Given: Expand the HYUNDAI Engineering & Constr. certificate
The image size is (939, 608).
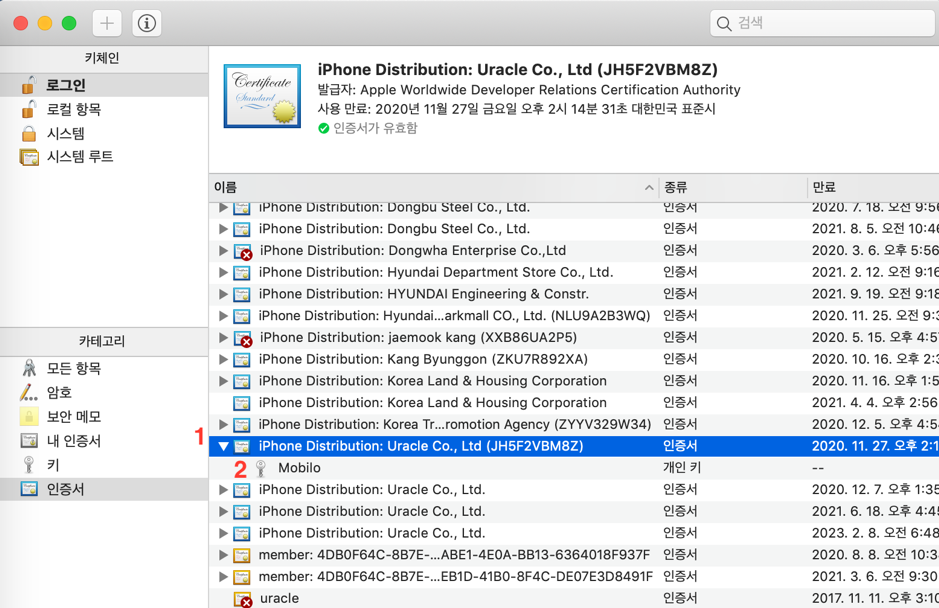Looking at the screenshot, I should click(223, 294).
